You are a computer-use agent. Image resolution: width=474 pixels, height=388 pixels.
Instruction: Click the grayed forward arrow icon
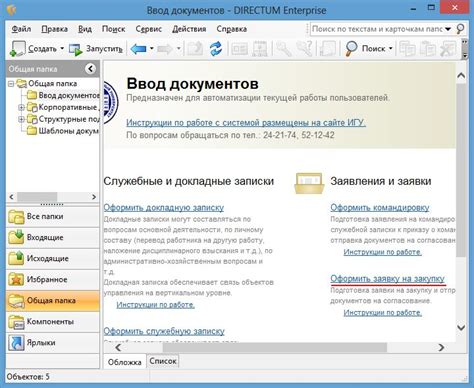165,49
